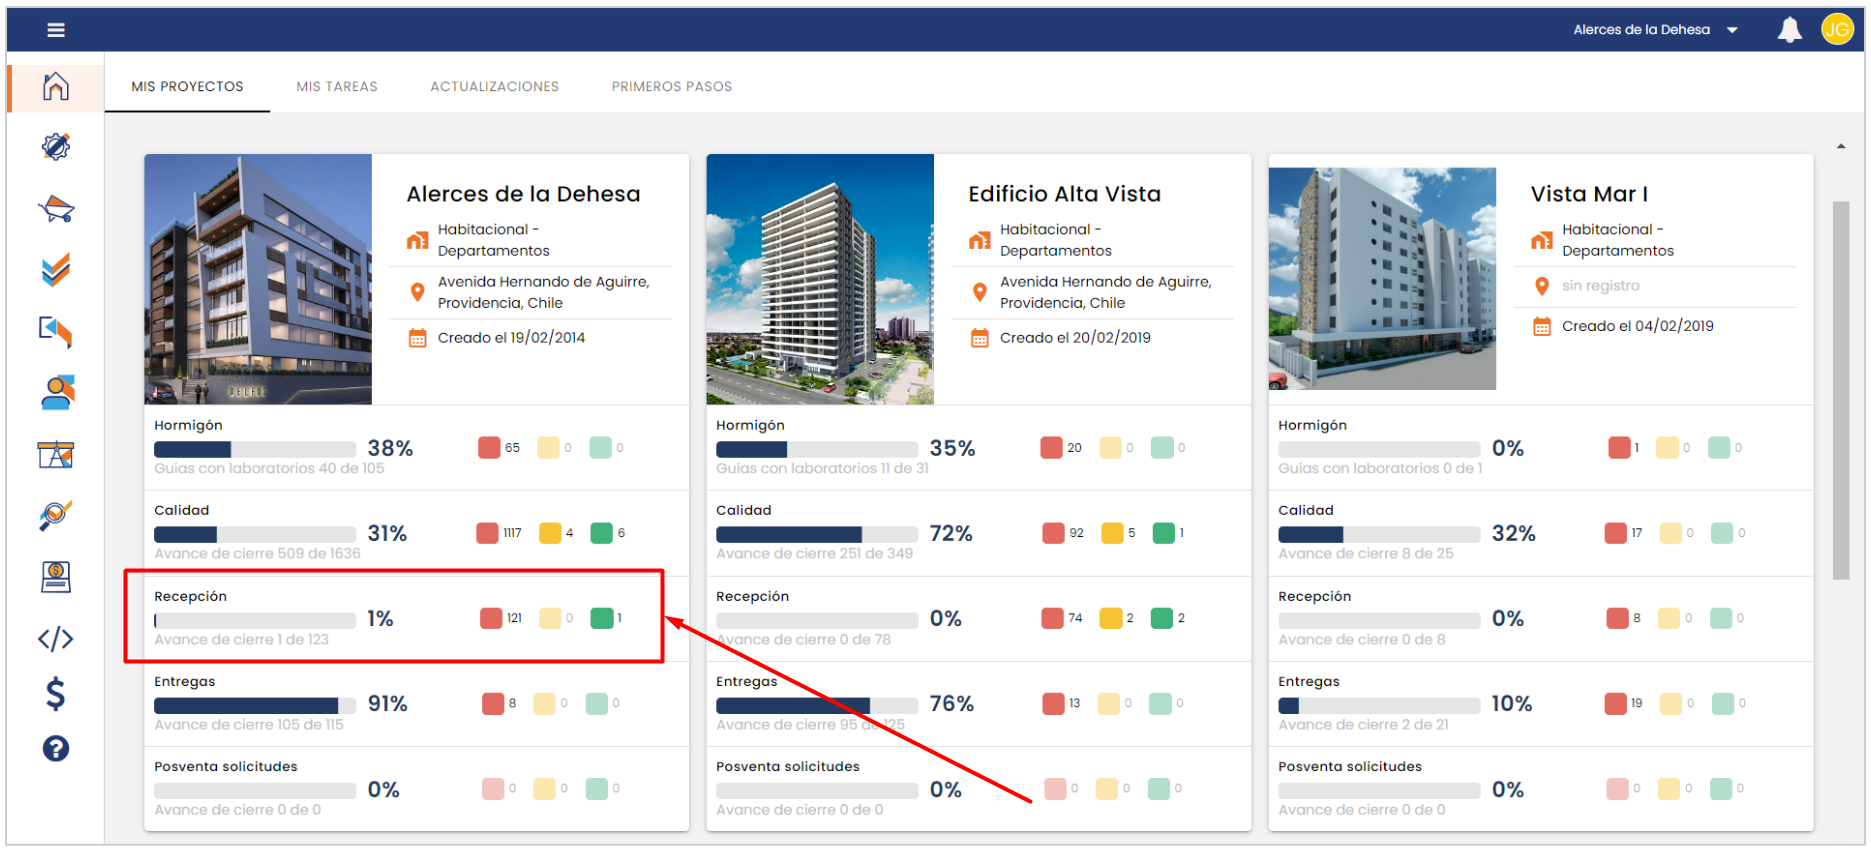Open the Actualizaciones tab
Screen dimensions: 1871x851
tap(494, 87)
